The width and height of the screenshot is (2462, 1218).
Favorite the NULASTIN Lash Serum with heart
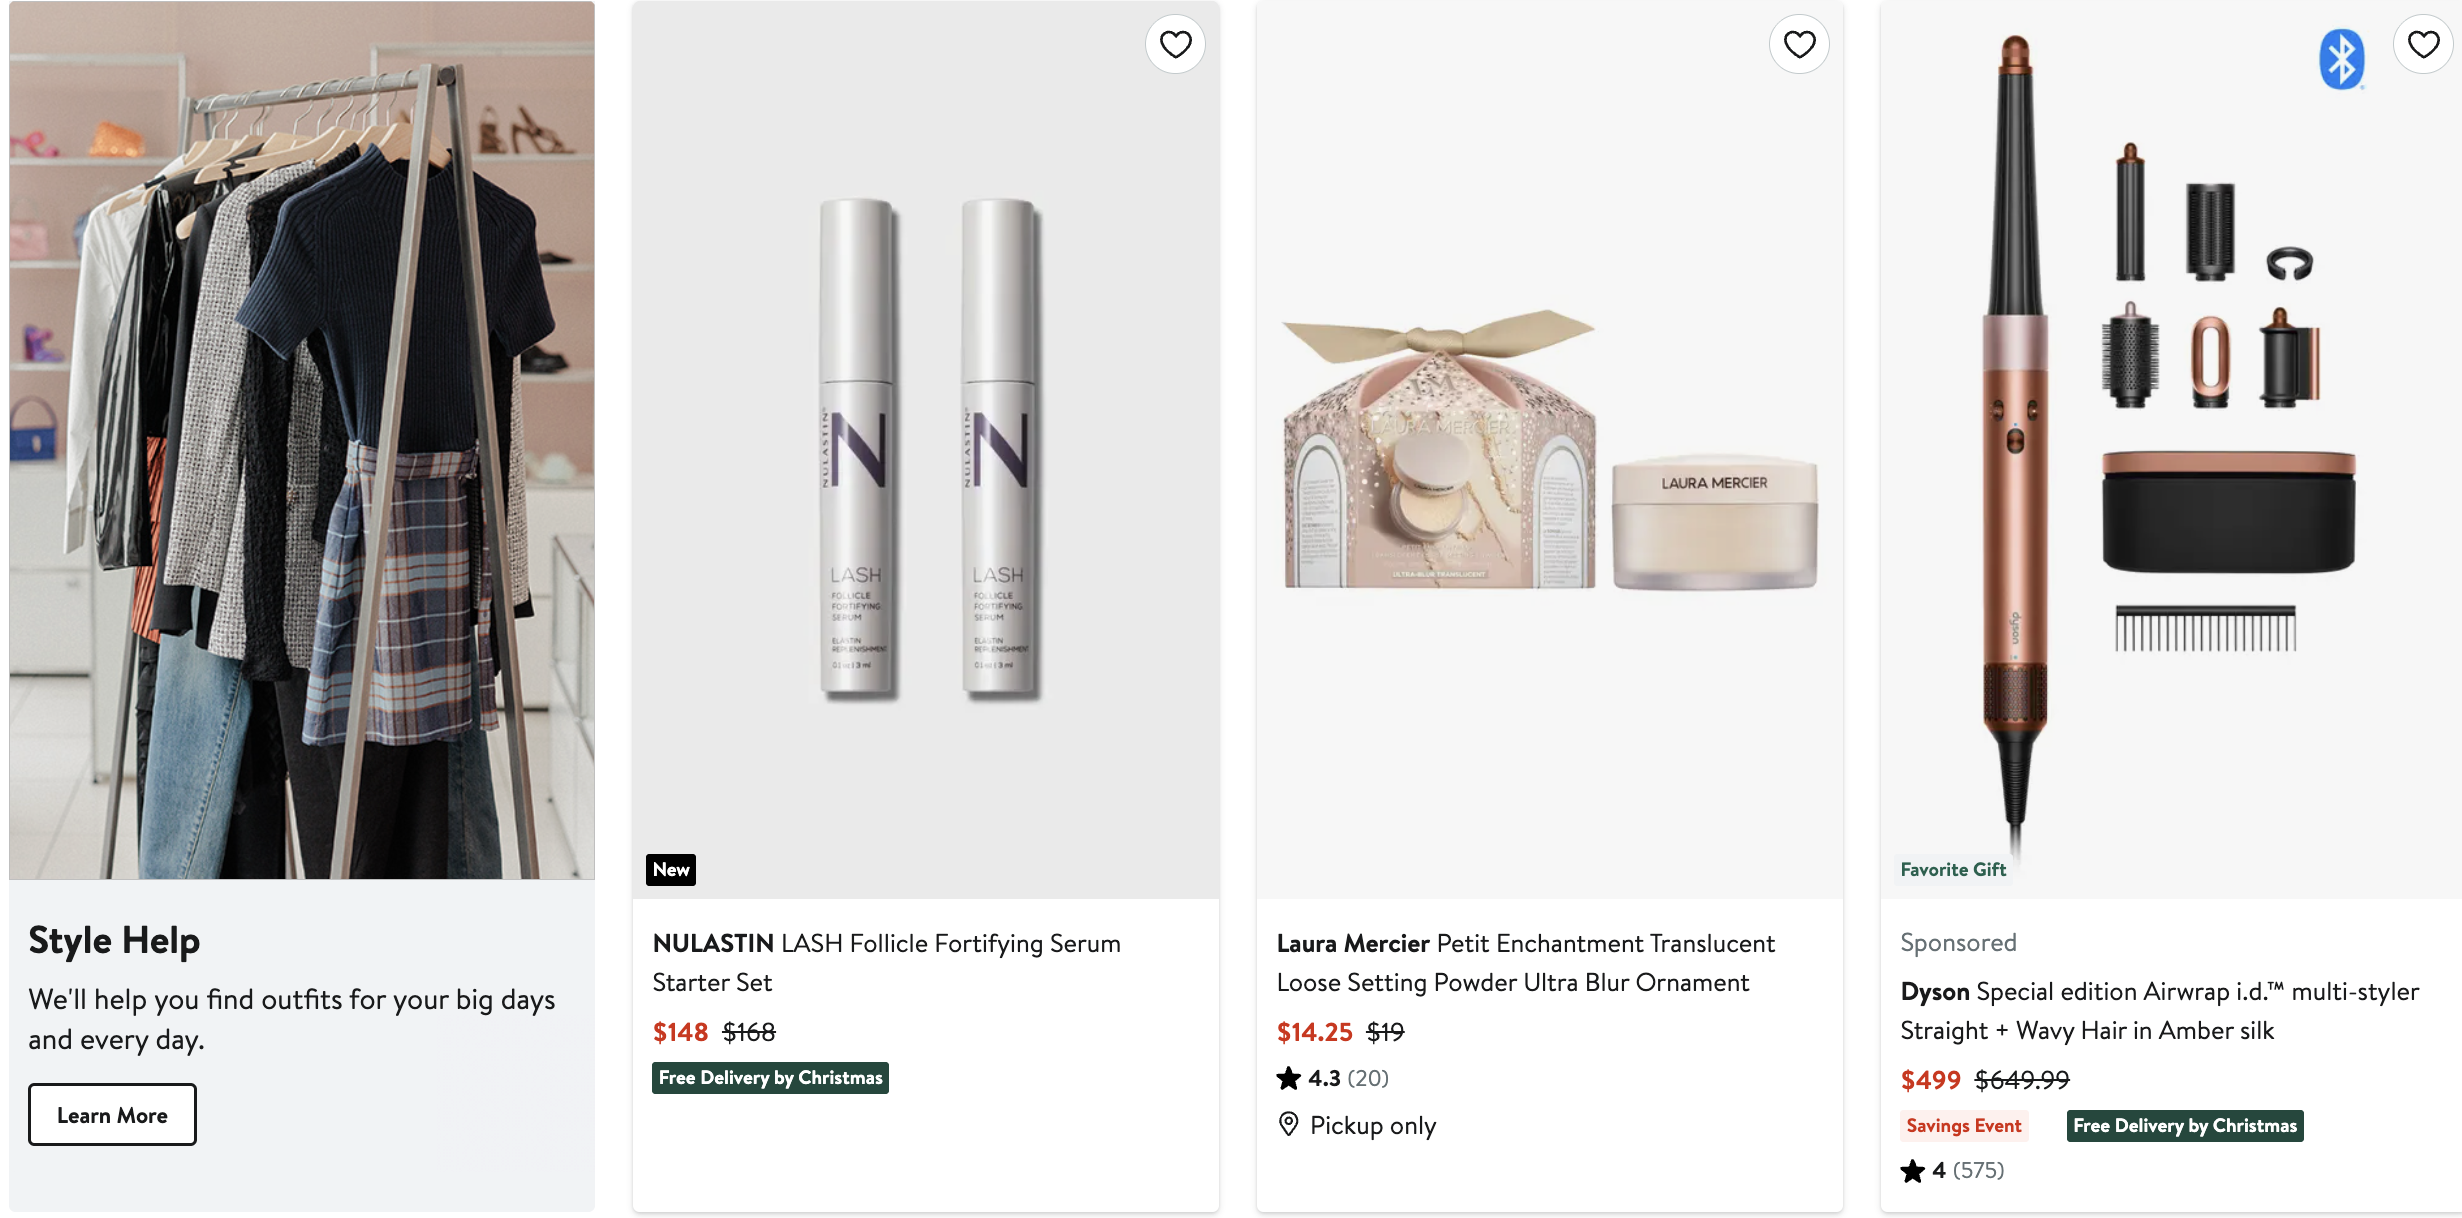(1175, 44)
